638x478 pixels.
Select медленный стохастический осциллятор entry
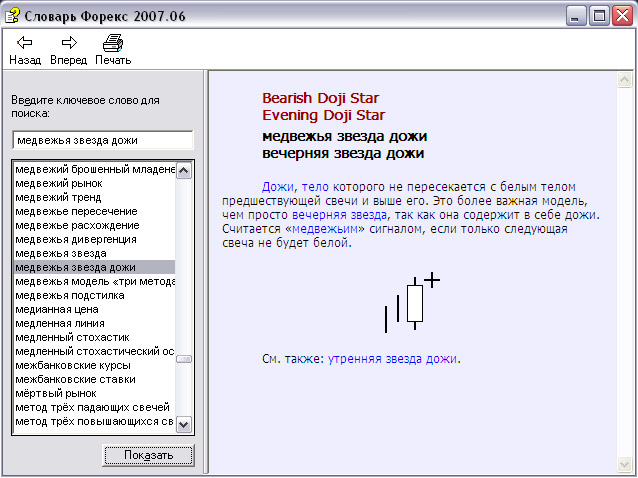[95, 351]
